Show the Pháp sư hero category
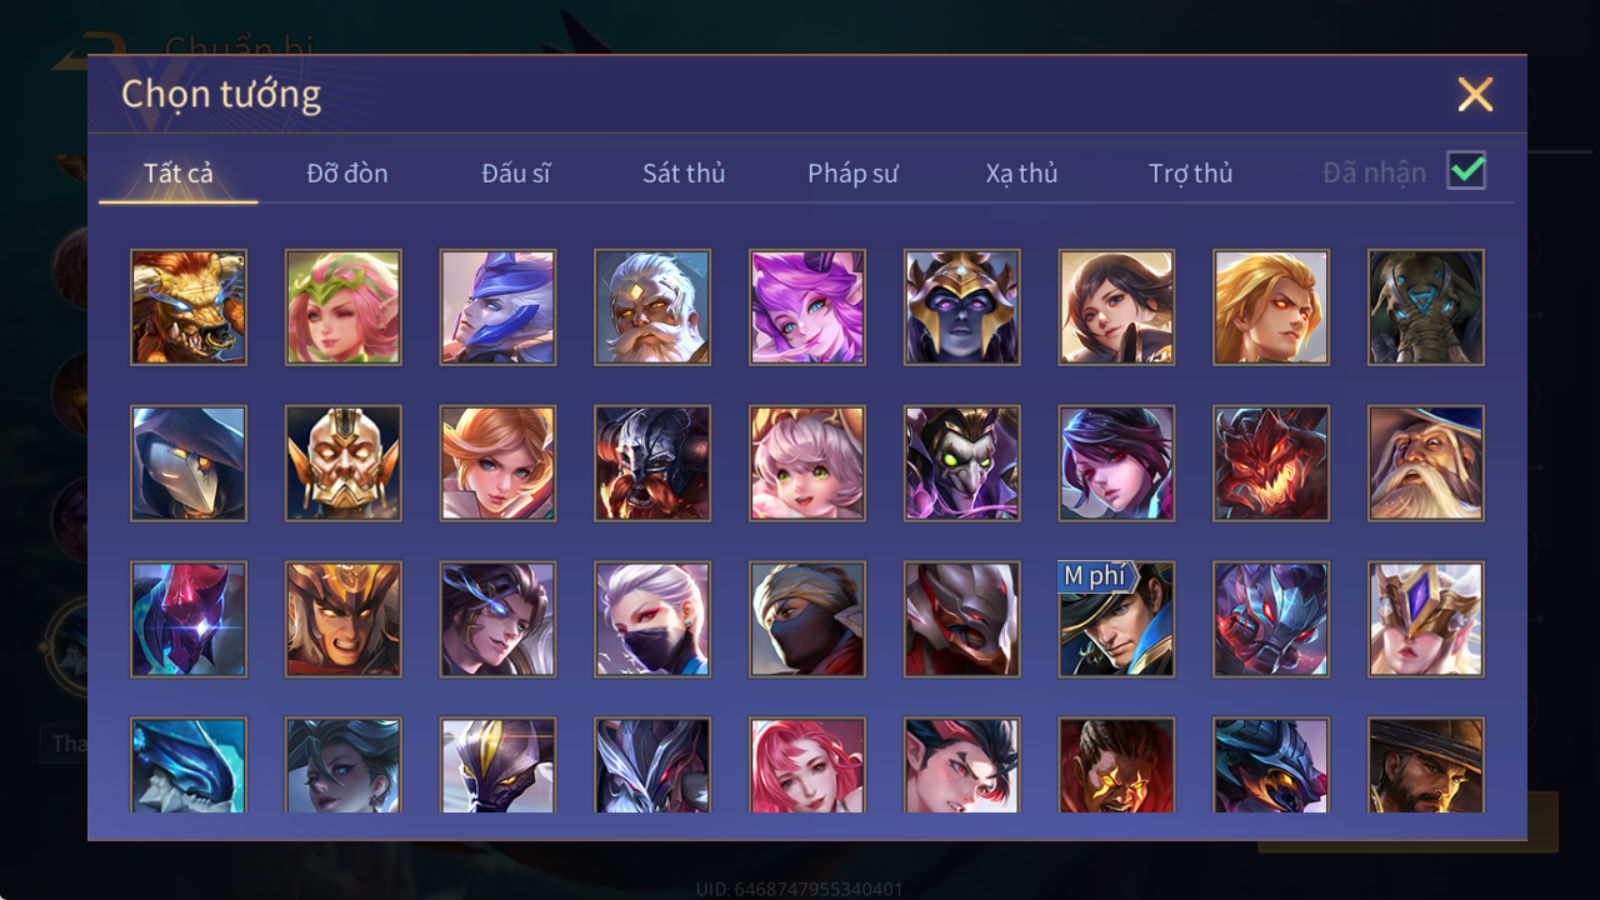 tap(852, 173)
